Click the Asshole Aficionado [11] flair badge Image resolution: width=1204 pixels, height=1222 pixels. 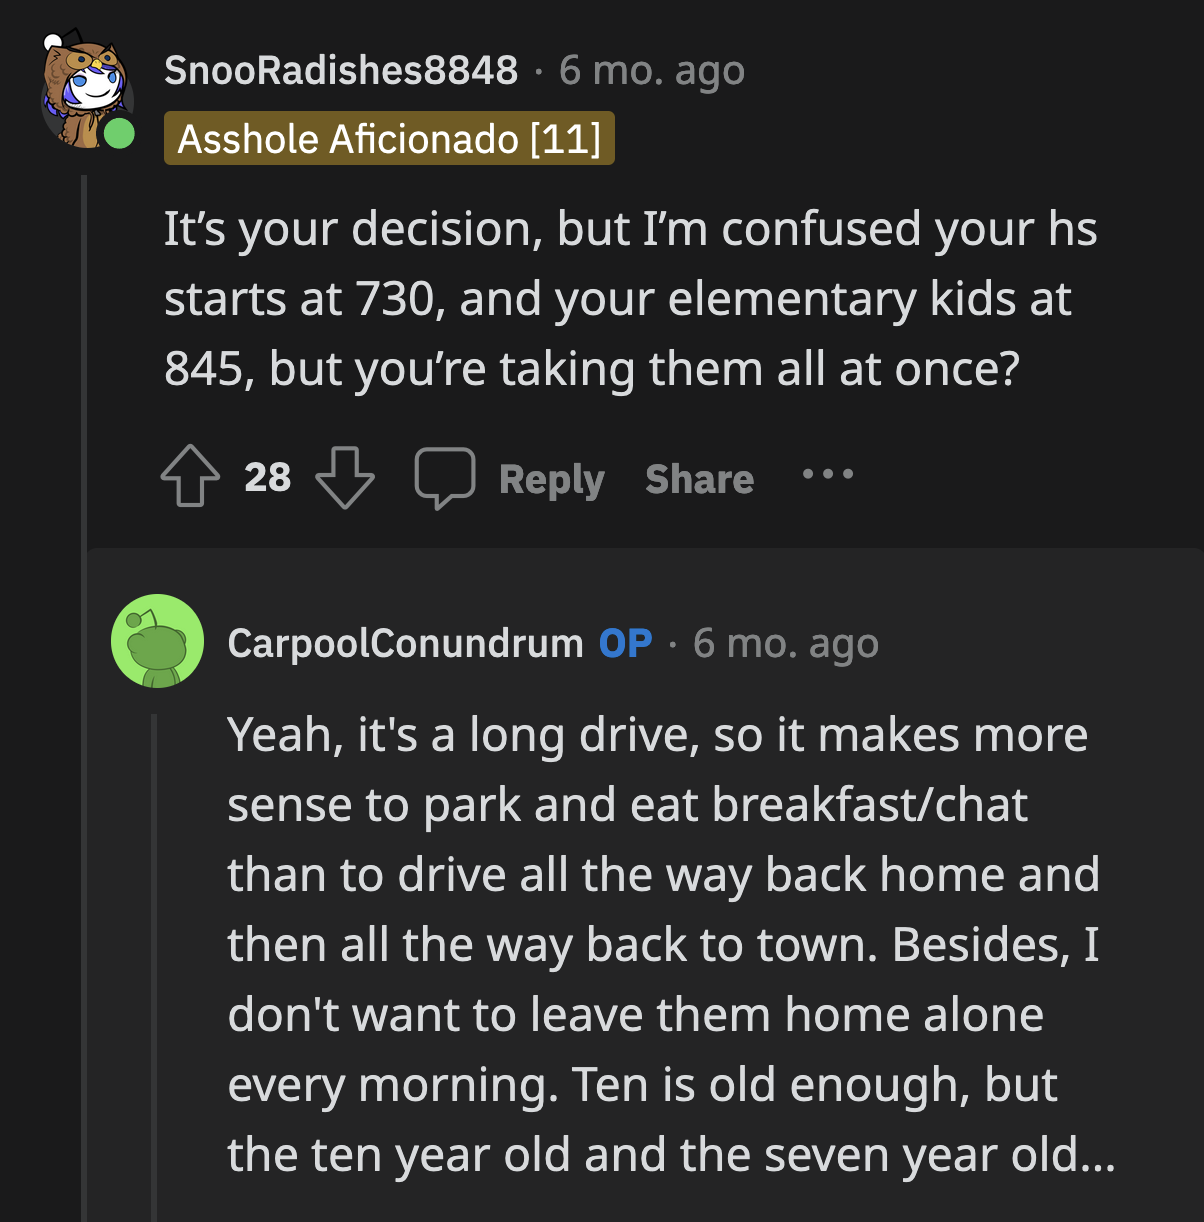[x=389, y=138]
